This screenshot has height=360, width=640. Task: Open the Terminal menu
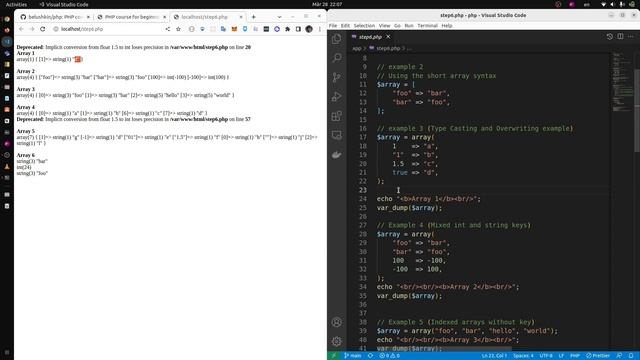click(427, 26)
